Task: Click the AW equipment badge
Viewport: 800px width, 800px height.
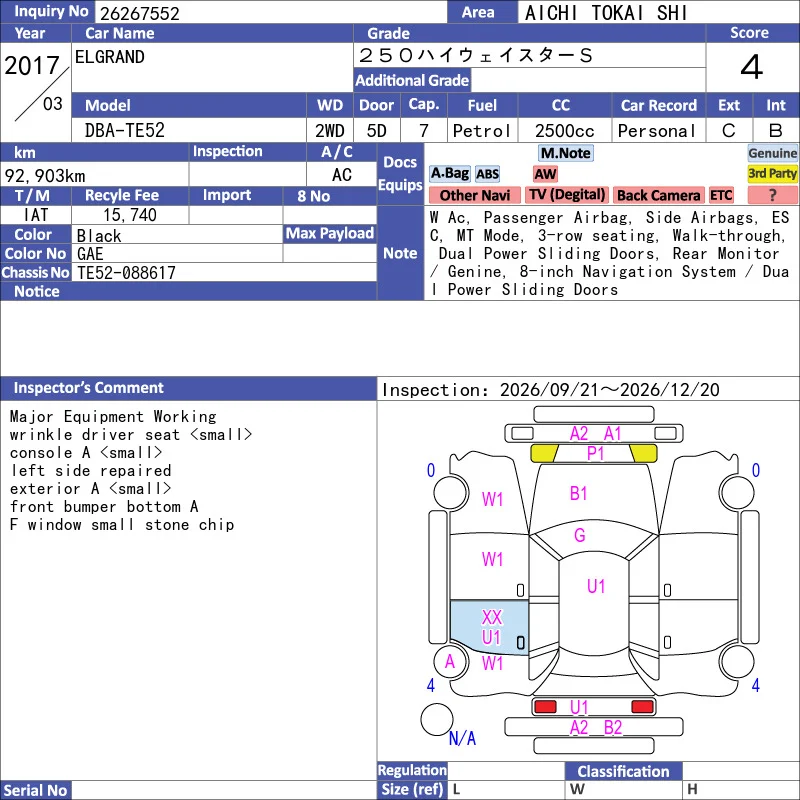Action: pos(545,174)
